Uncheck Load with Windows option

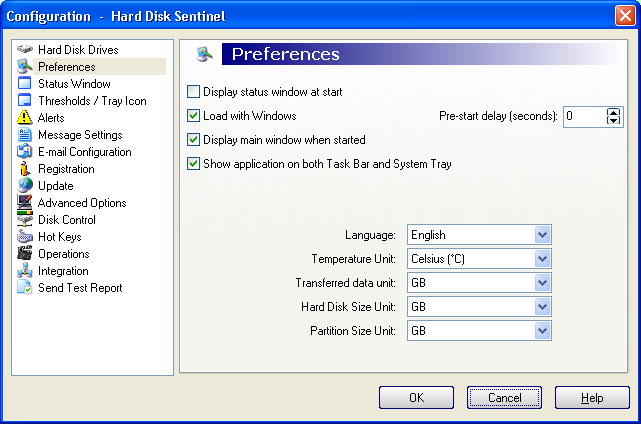(193, 116)
